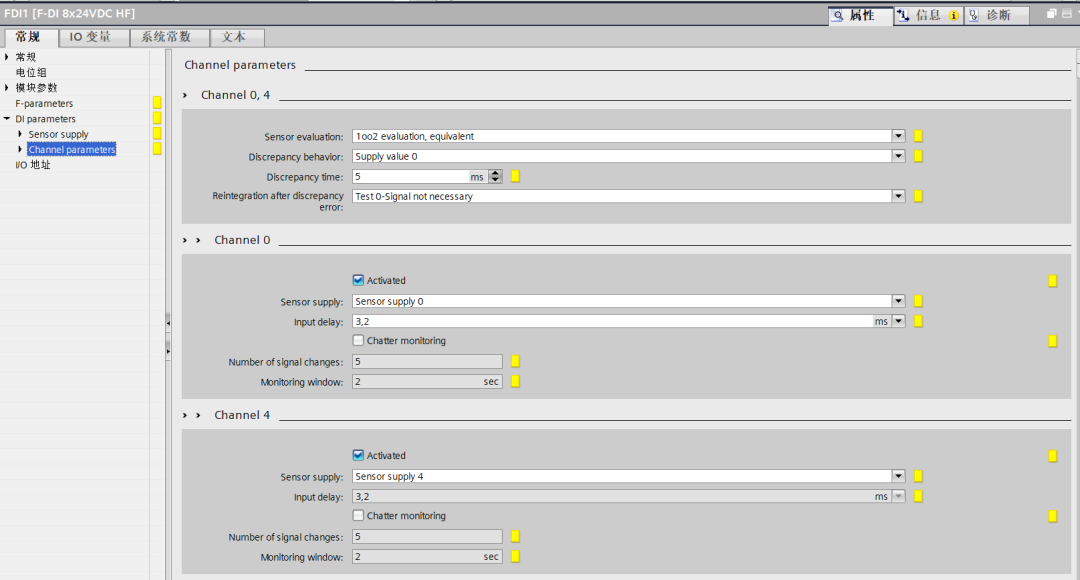Select Channel parameters in the tree
The width and height of the screenshot is (1080, 580).
[x=72, y=149]
